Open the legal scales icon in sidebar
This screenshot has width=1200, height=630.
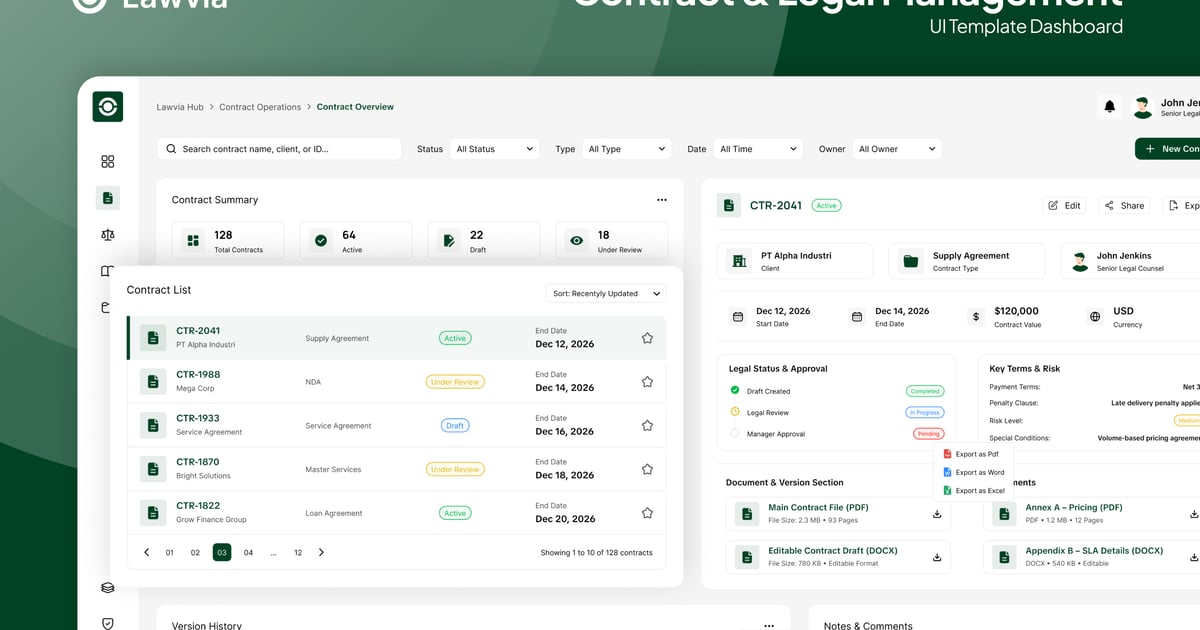pyautogui.click(x=108, y=235)
